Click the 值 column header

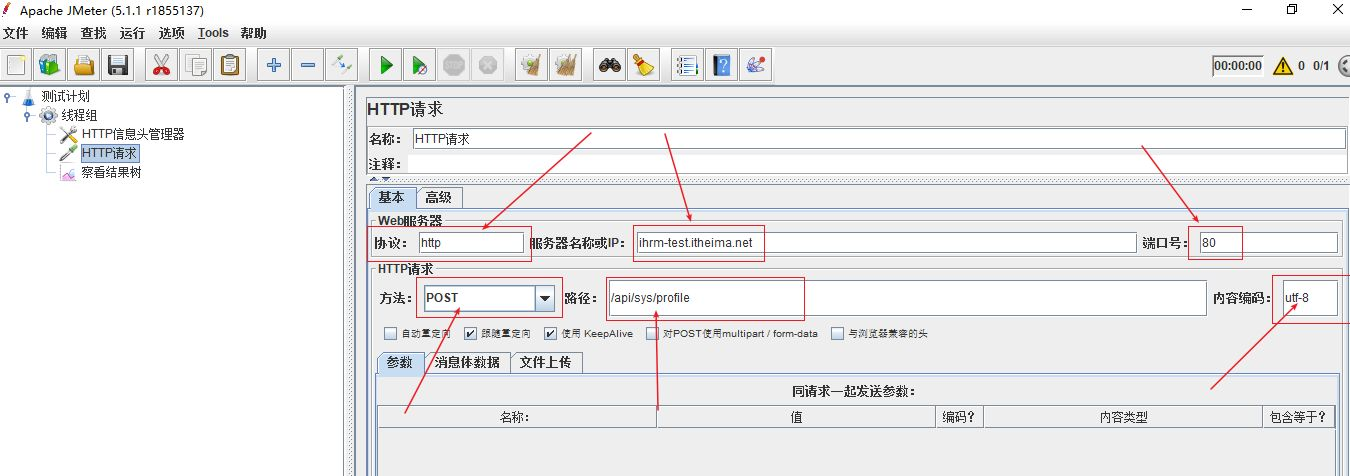coord(797,417)
